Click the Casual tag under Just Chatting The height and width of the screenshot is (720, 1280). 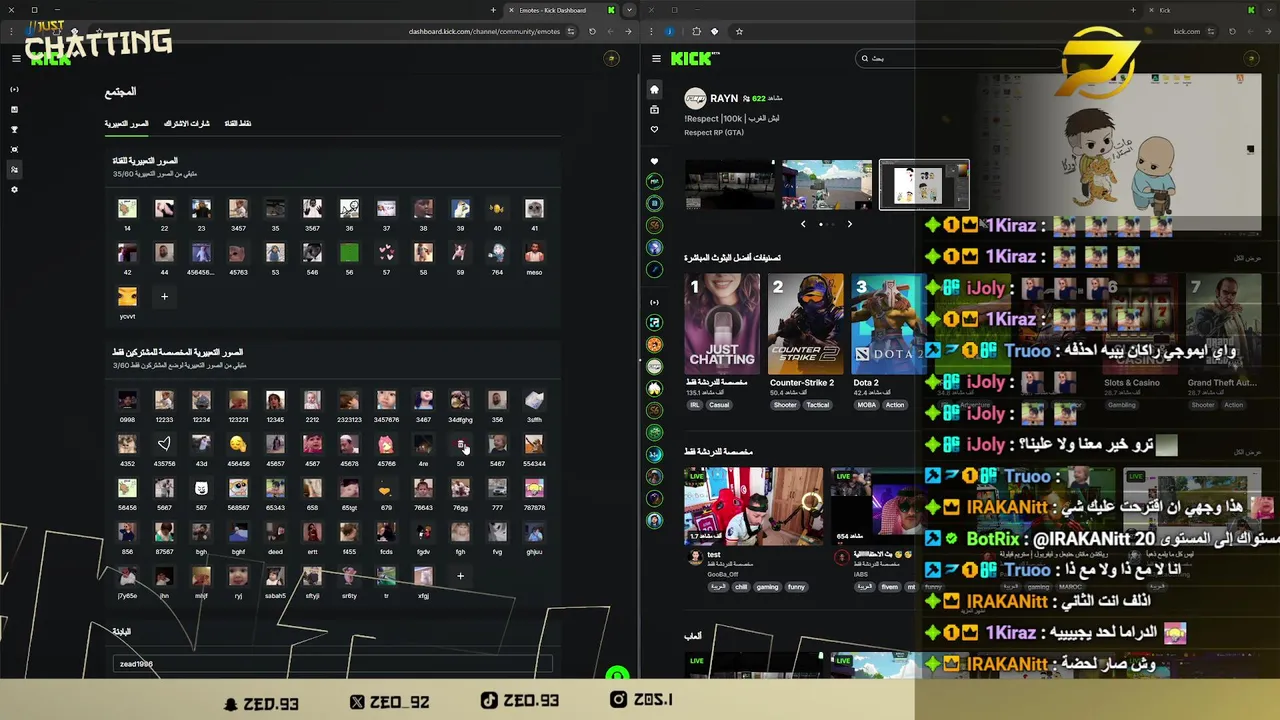tap(719, 405)
